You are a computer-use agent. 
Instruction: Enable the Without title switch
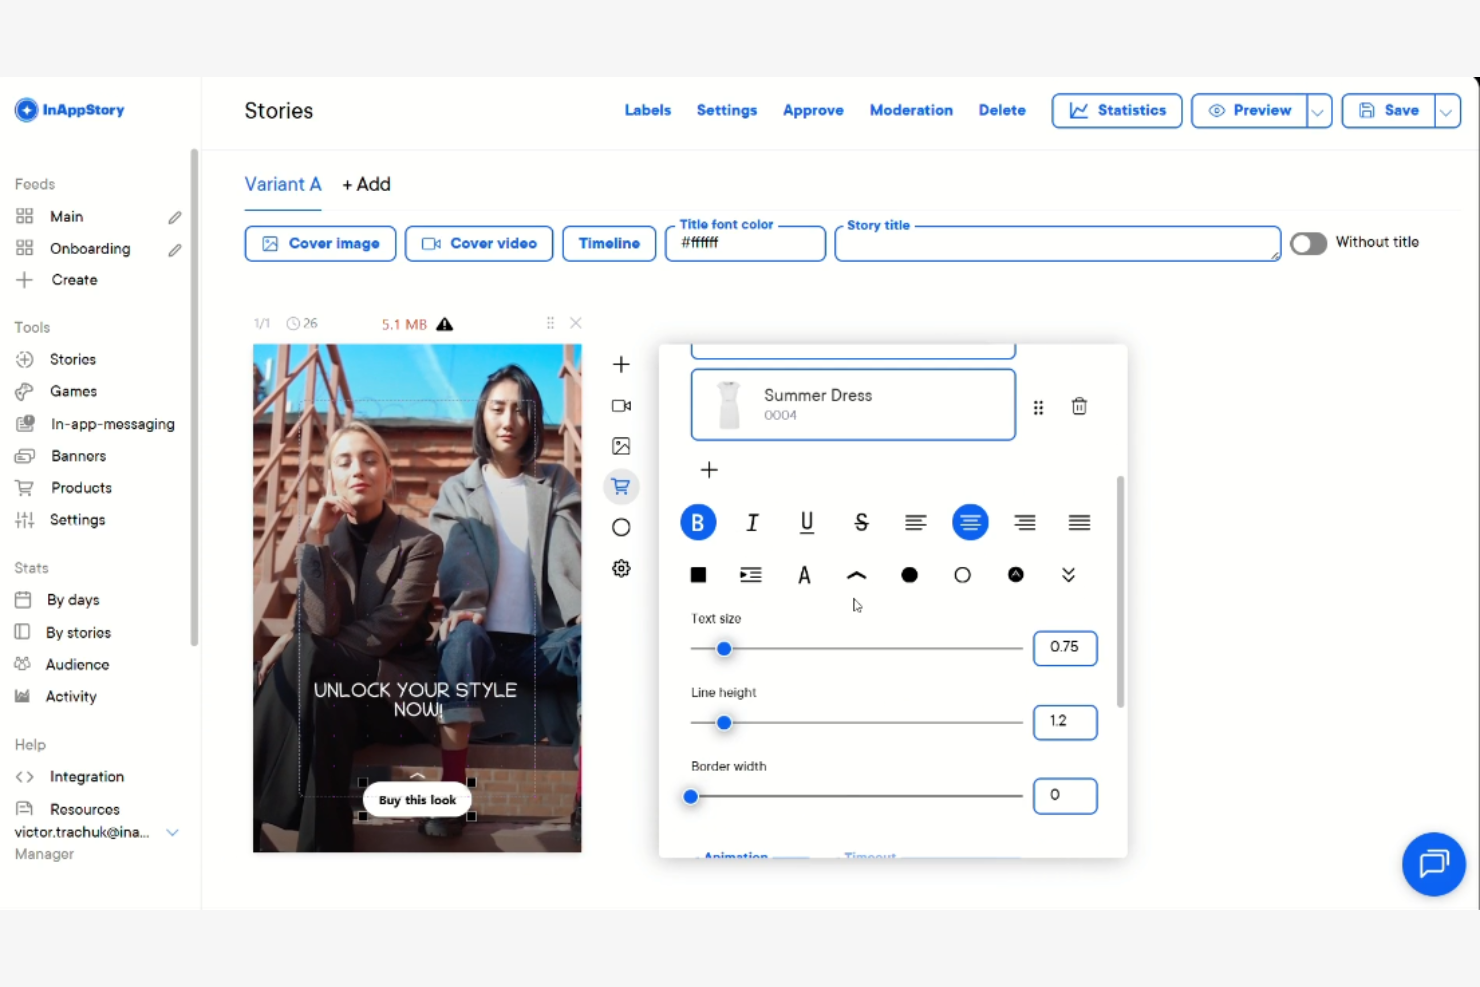tap(1308, 243)
